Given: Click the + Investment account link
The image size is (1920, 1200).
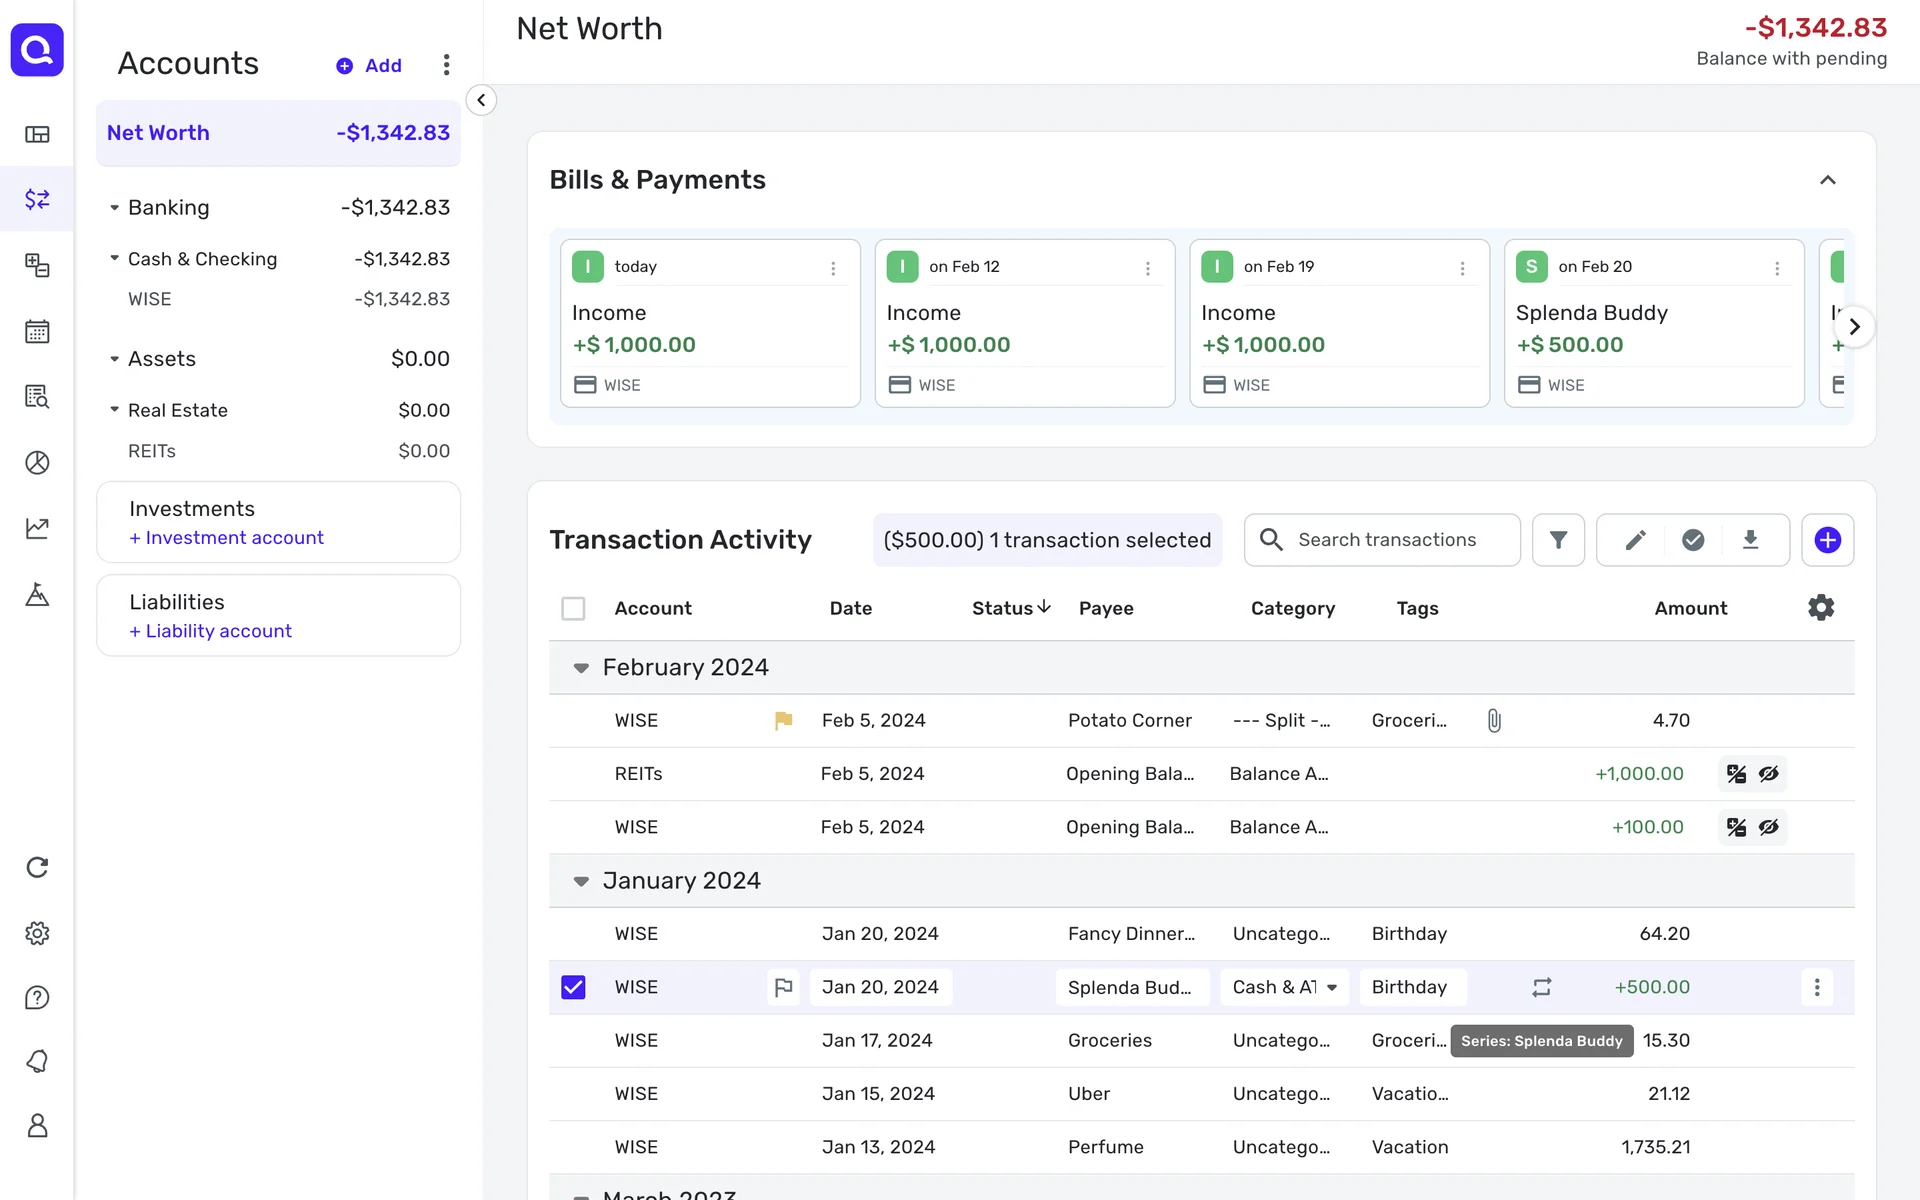Looking at the screenshot, I should point(226,538).
